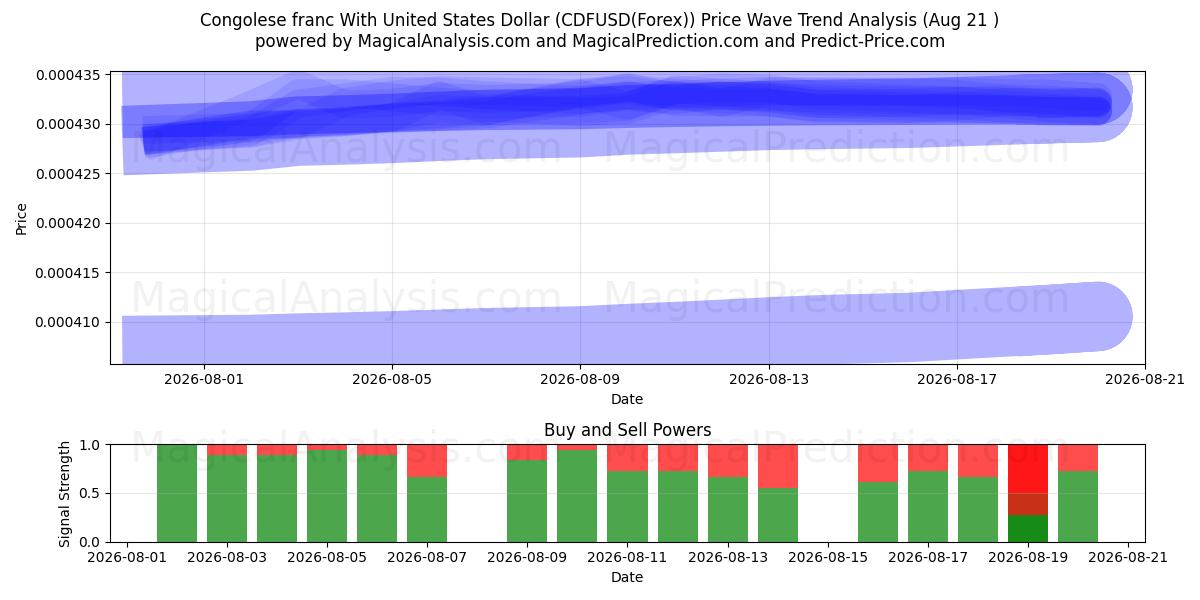Screen dimensions: 1200x600
Task: Select the 0.000425 price axis tick label
Action: 68,174
